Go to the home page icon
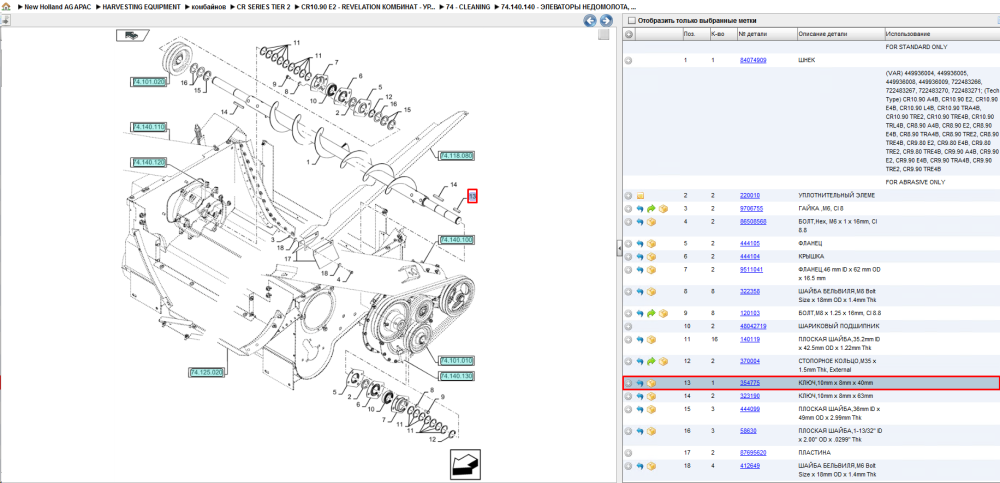The height and width of the screenshot is (483, 1000). [x=6, y=6]
